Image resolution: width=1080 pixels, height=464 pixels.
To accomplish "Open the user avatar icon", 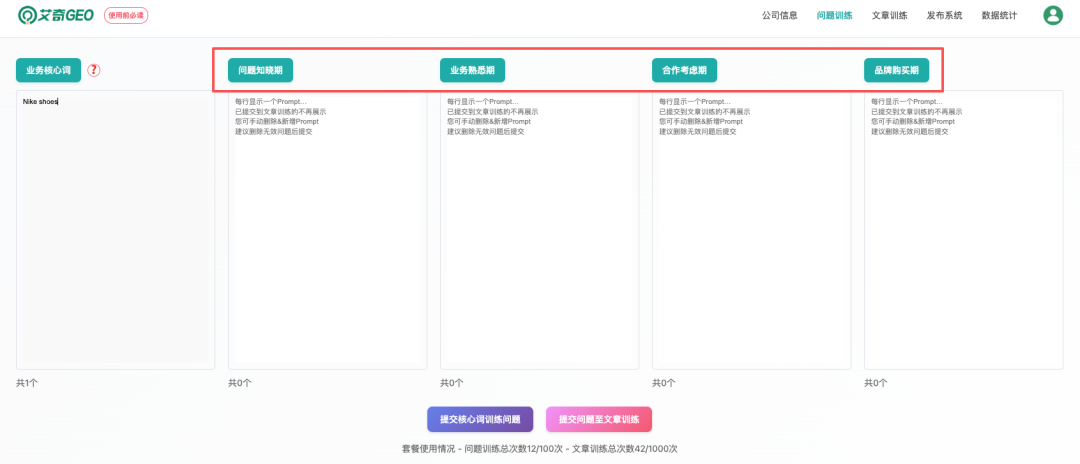I will (x=1053, y=15).
